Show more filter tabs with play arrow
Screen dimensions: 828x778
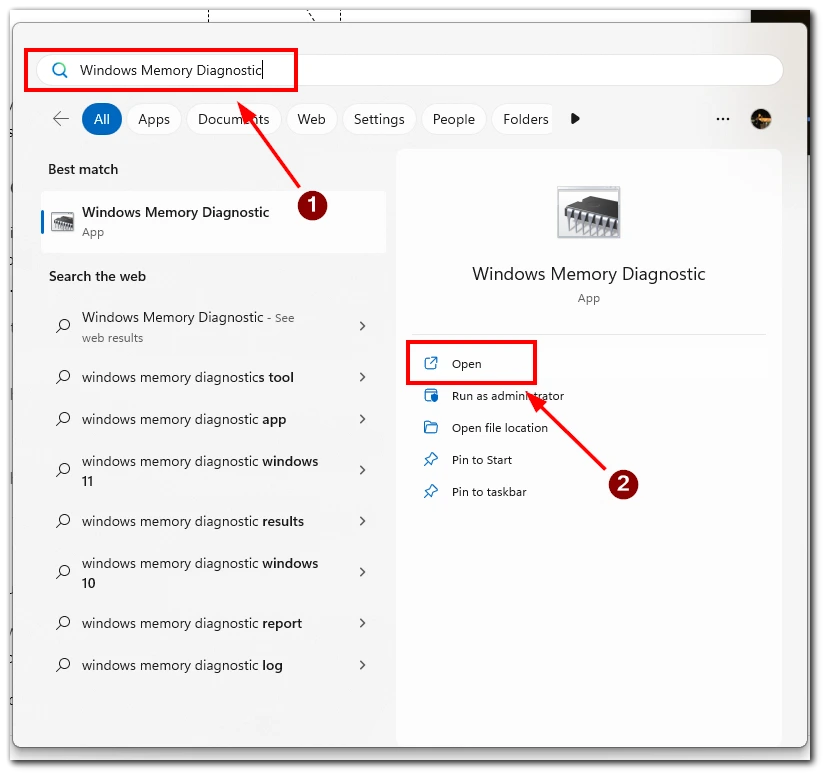[575, 119]
